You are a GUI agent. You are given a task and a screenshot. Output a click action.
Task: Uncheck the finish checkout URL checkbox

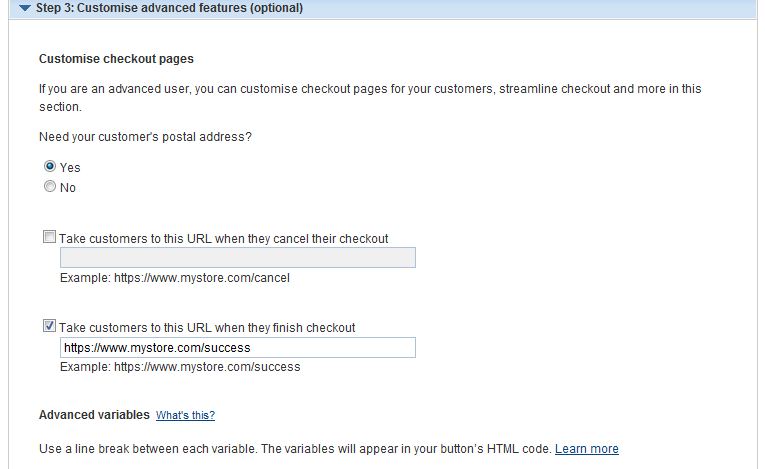coord(50,326)
